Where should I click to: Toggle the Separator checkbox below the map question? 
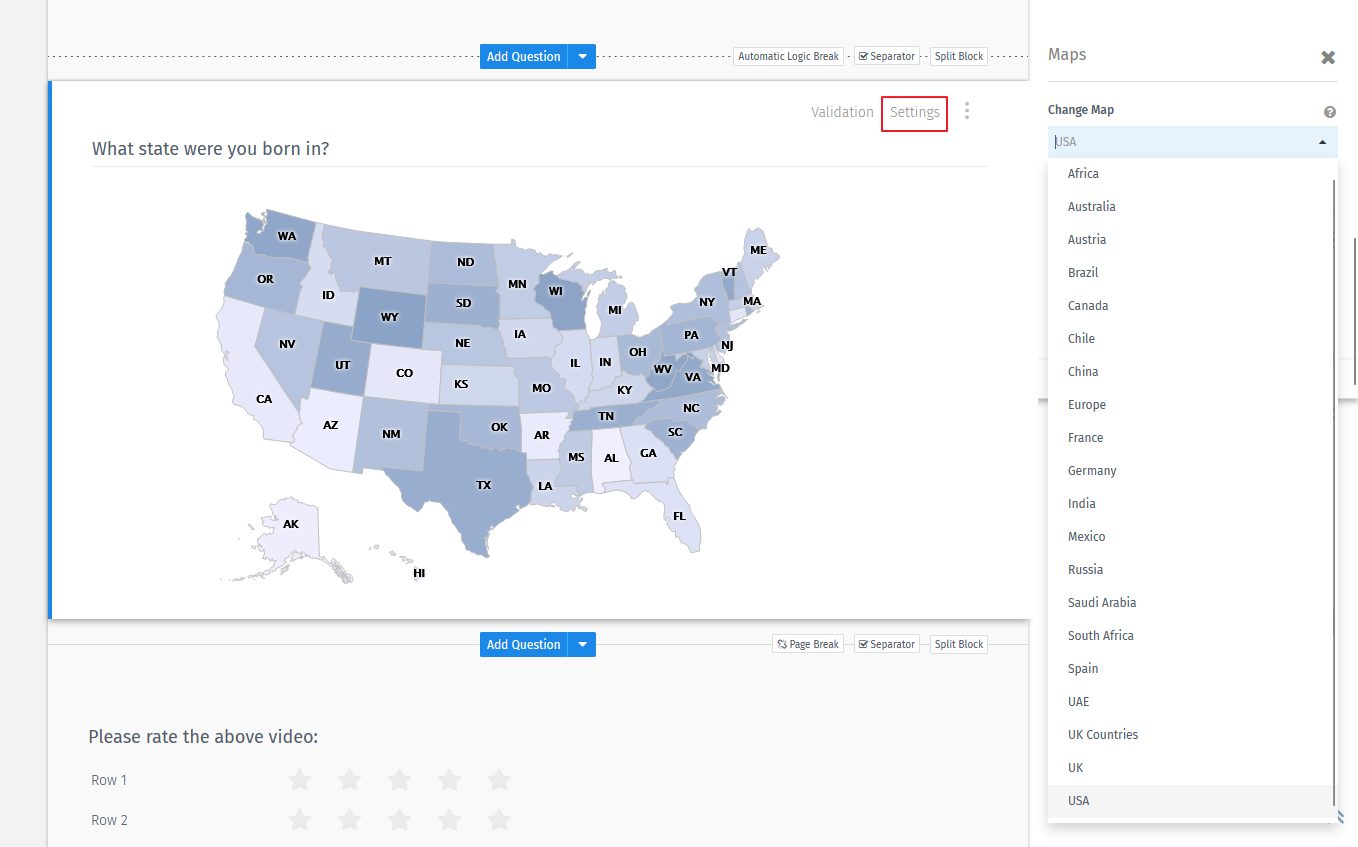(864, 645)
